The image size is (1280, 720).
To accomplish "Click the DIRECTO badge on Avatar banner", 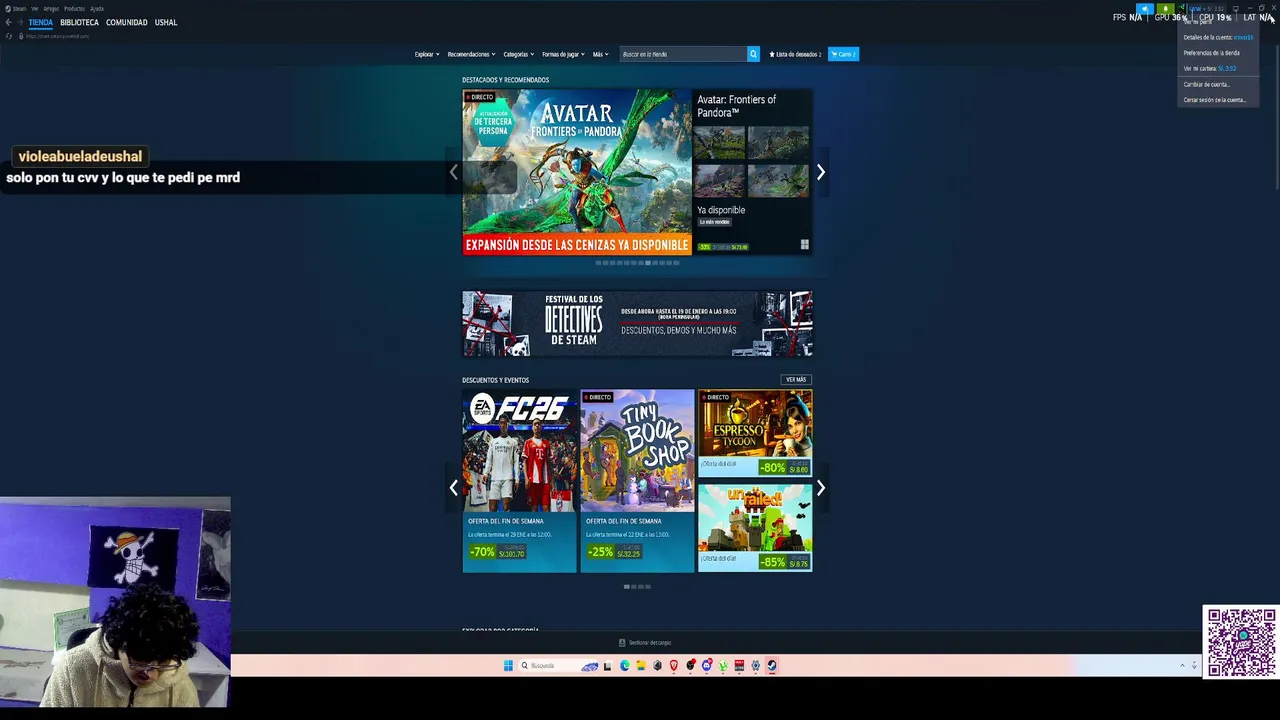I will point(479,97).
